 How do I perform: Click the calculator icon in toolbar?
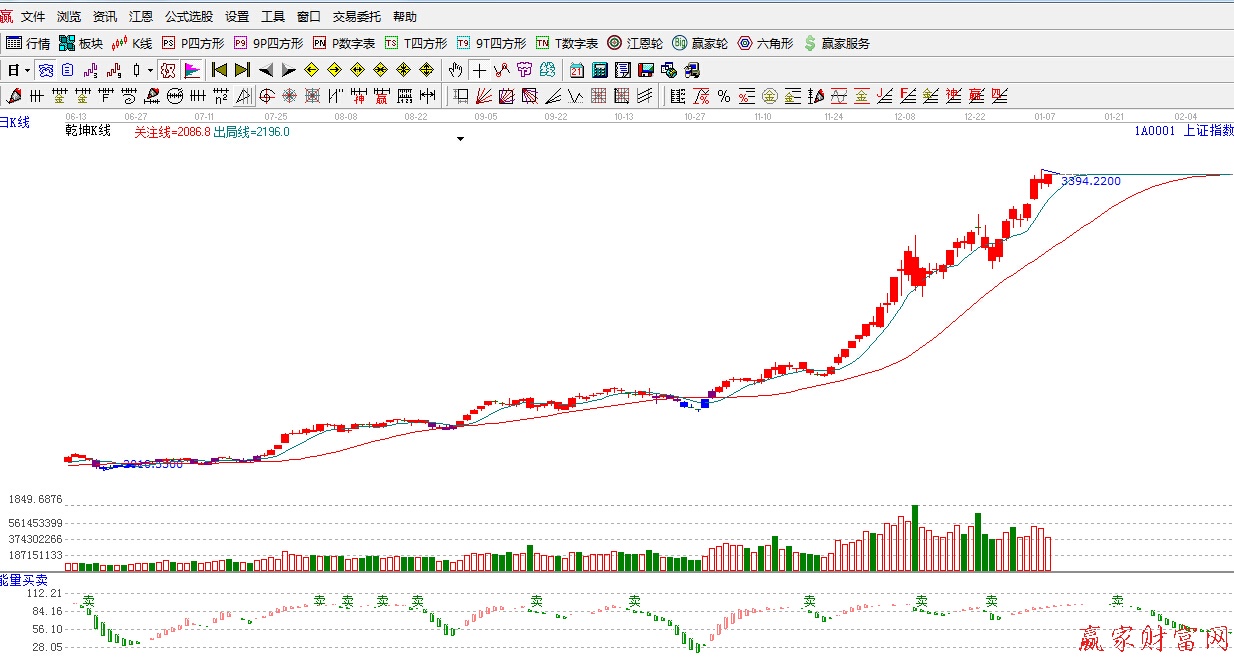click(600, 70)
